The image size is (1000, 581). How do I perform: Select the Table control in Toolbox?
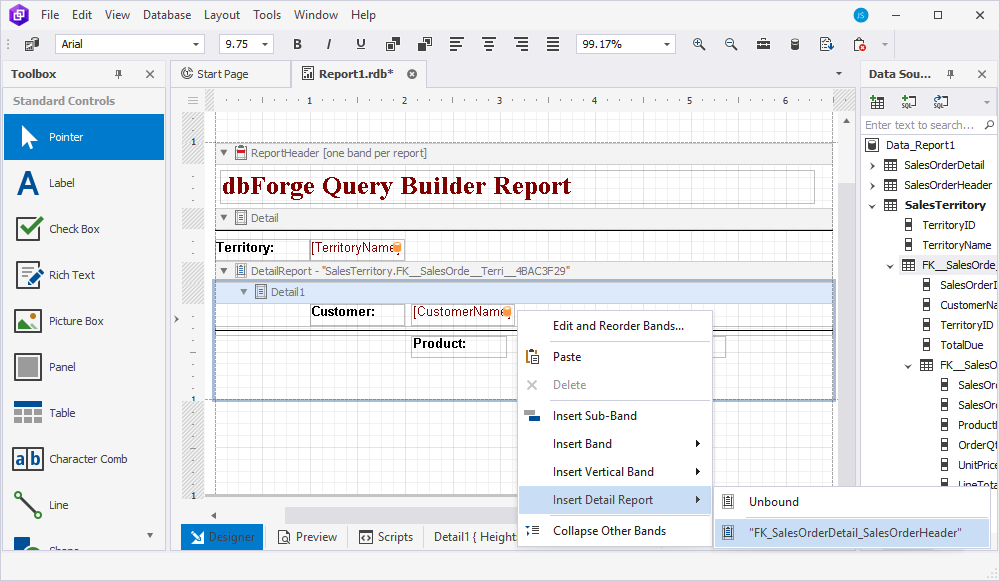84,413
